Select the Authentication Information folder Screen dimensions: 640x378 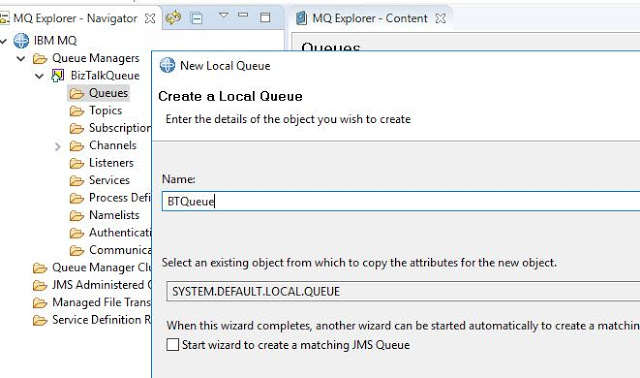click(120, 233)
